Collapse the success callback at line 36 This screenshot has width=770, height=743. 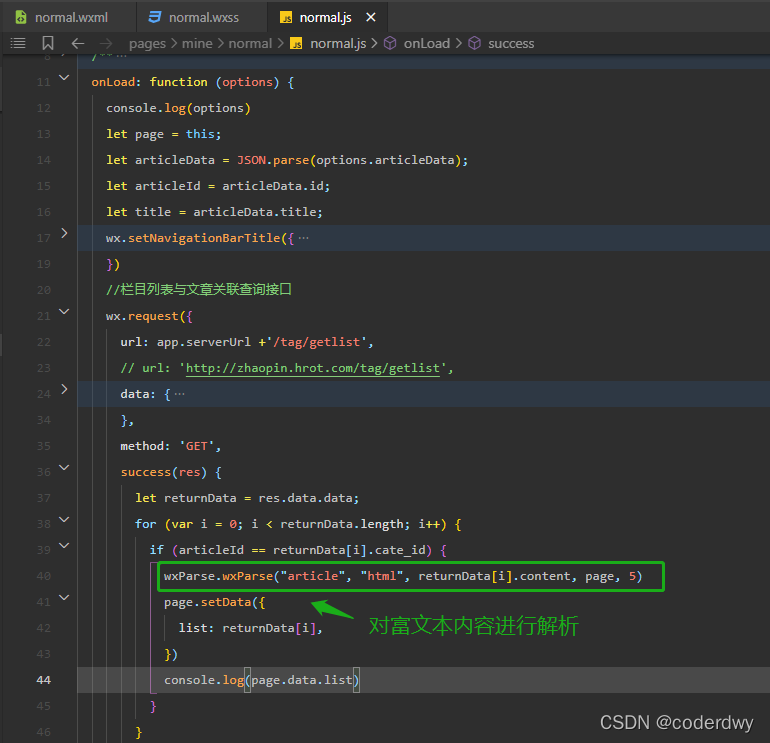(x=64, y=467)
